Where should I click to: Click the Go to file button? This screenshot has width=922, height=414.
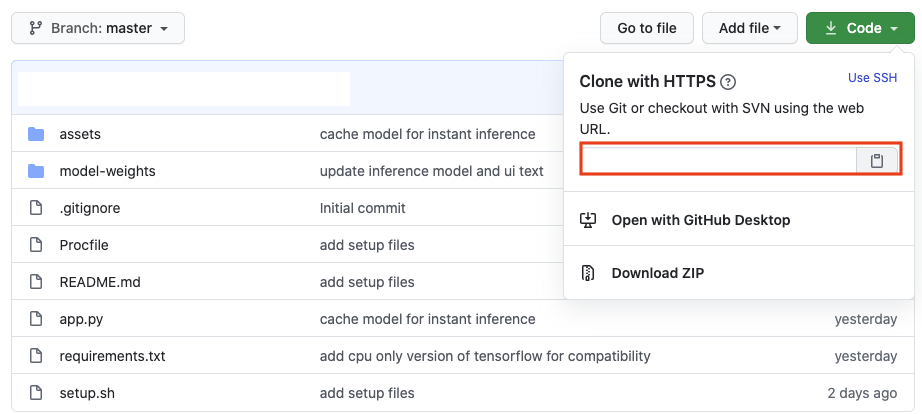647,28
